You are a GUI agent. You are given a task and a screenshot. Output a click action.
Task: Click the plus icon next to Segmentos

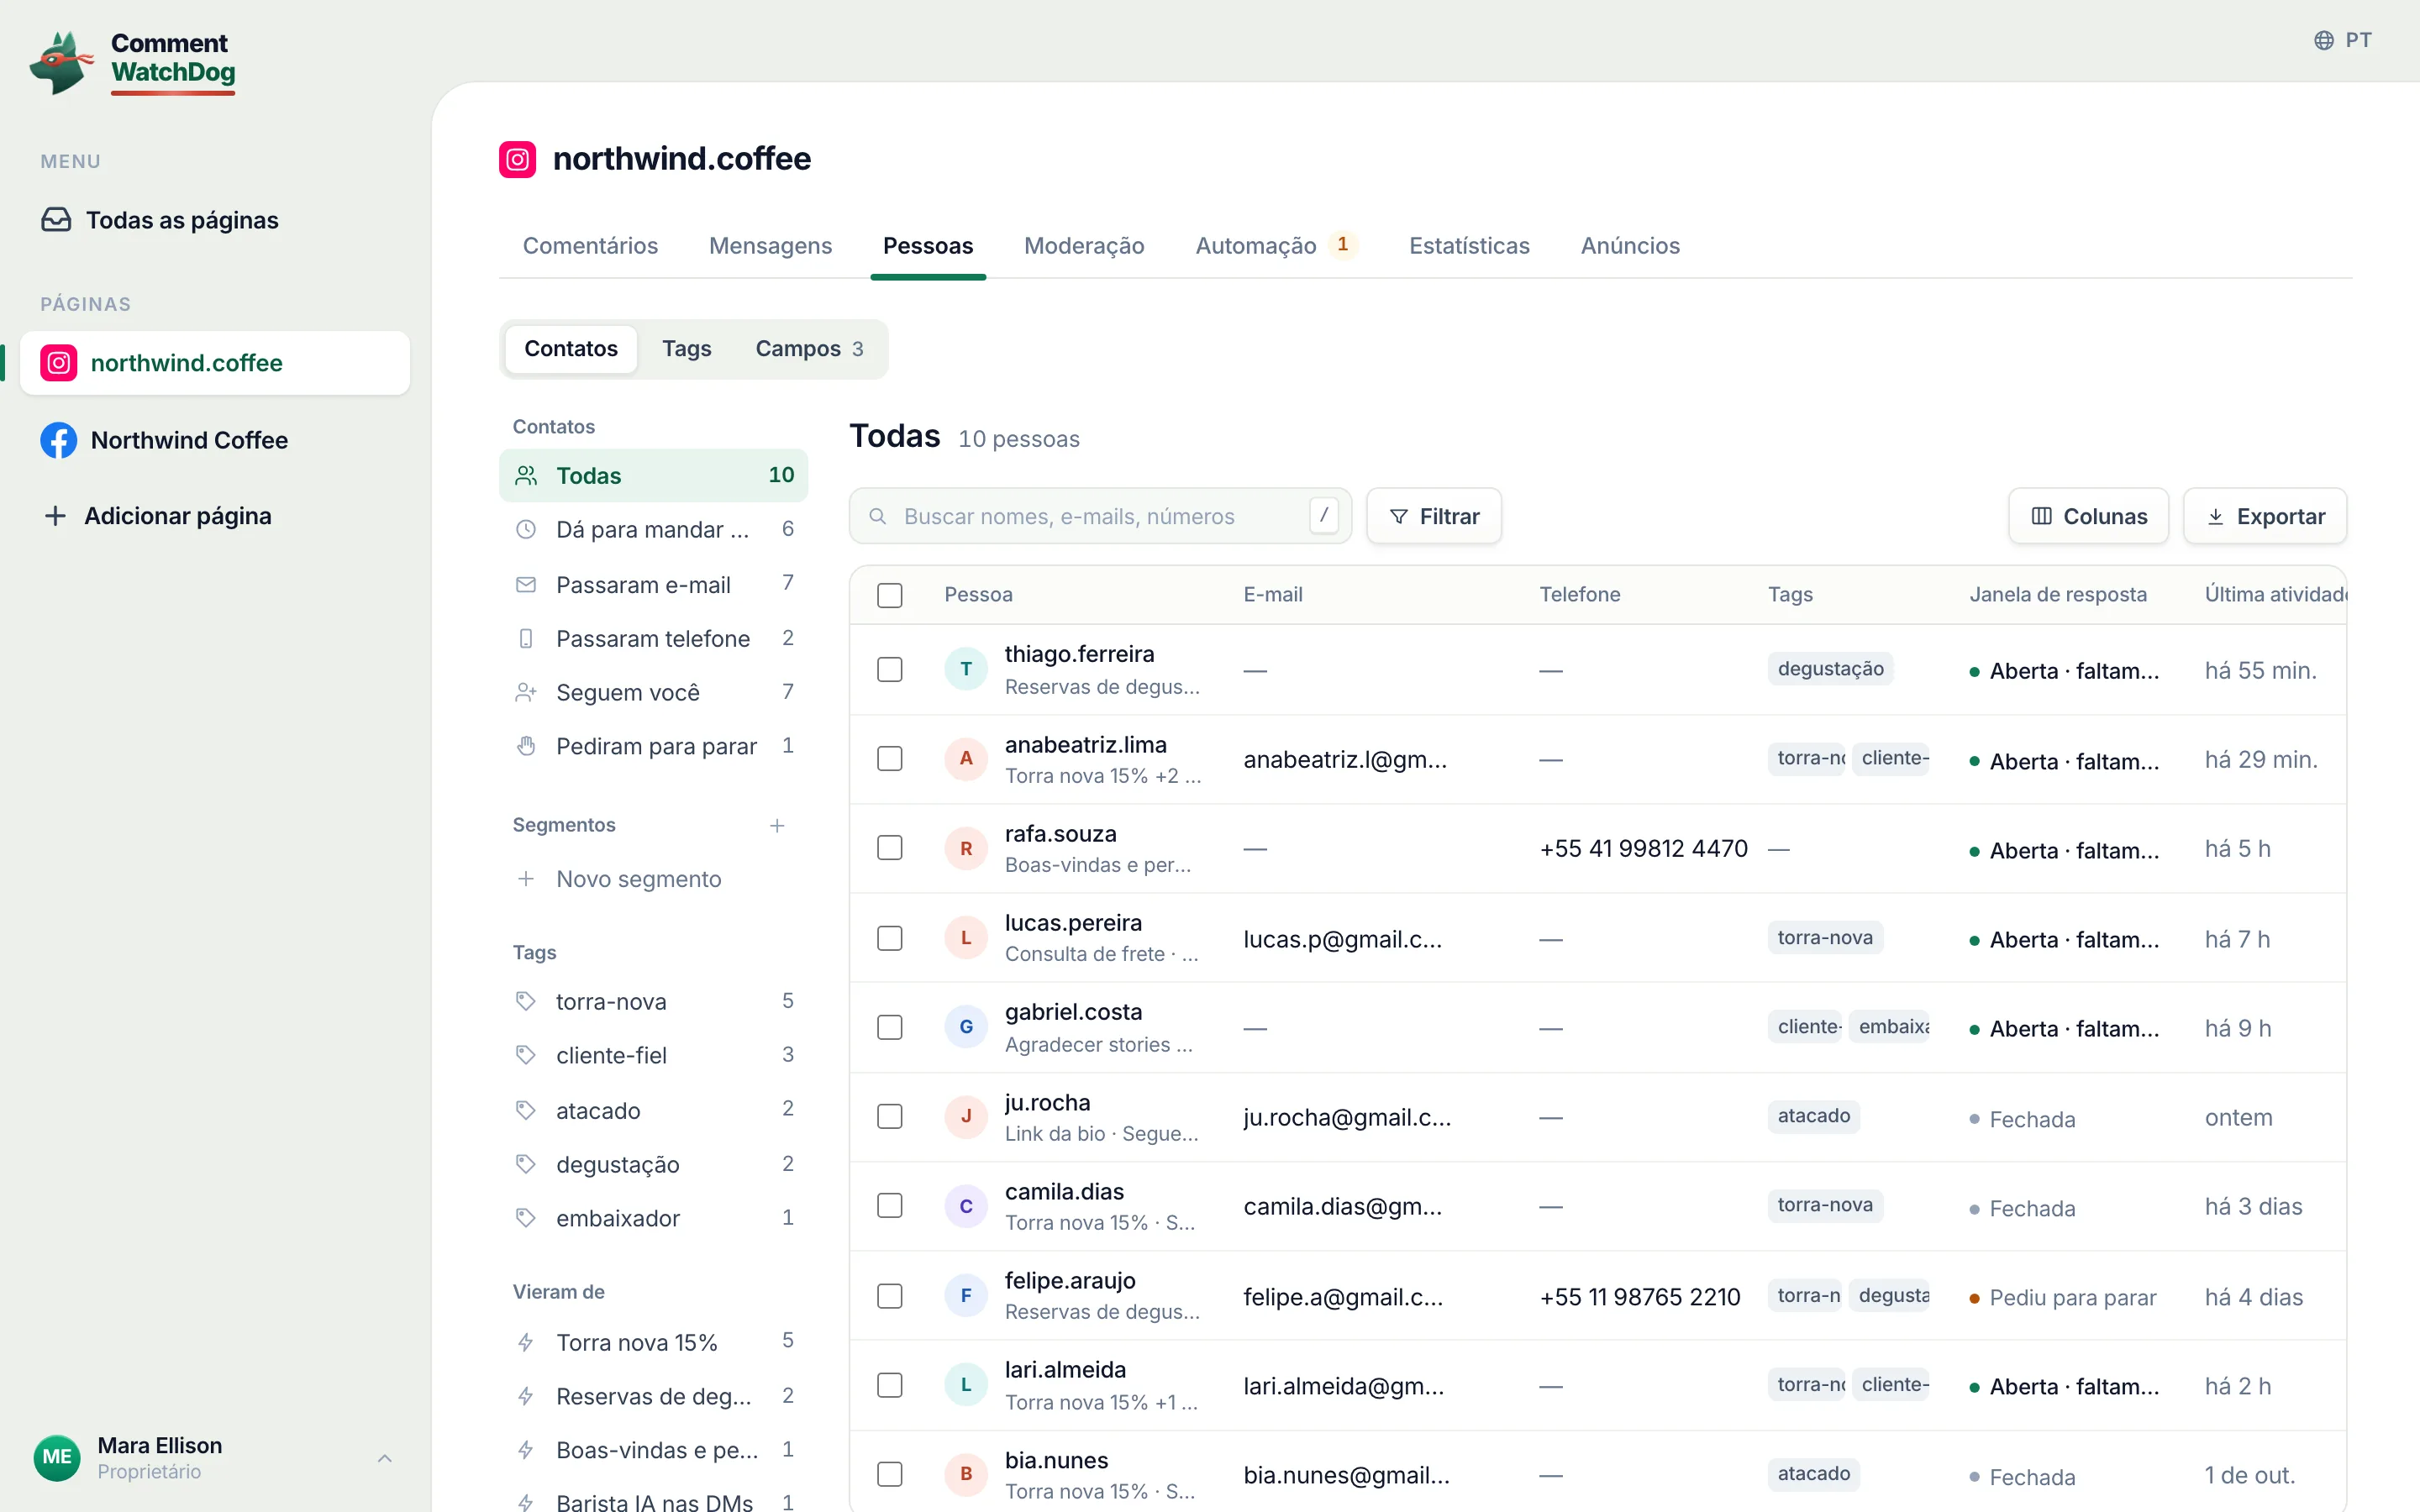pyautogui.click(x=777, y=825)
